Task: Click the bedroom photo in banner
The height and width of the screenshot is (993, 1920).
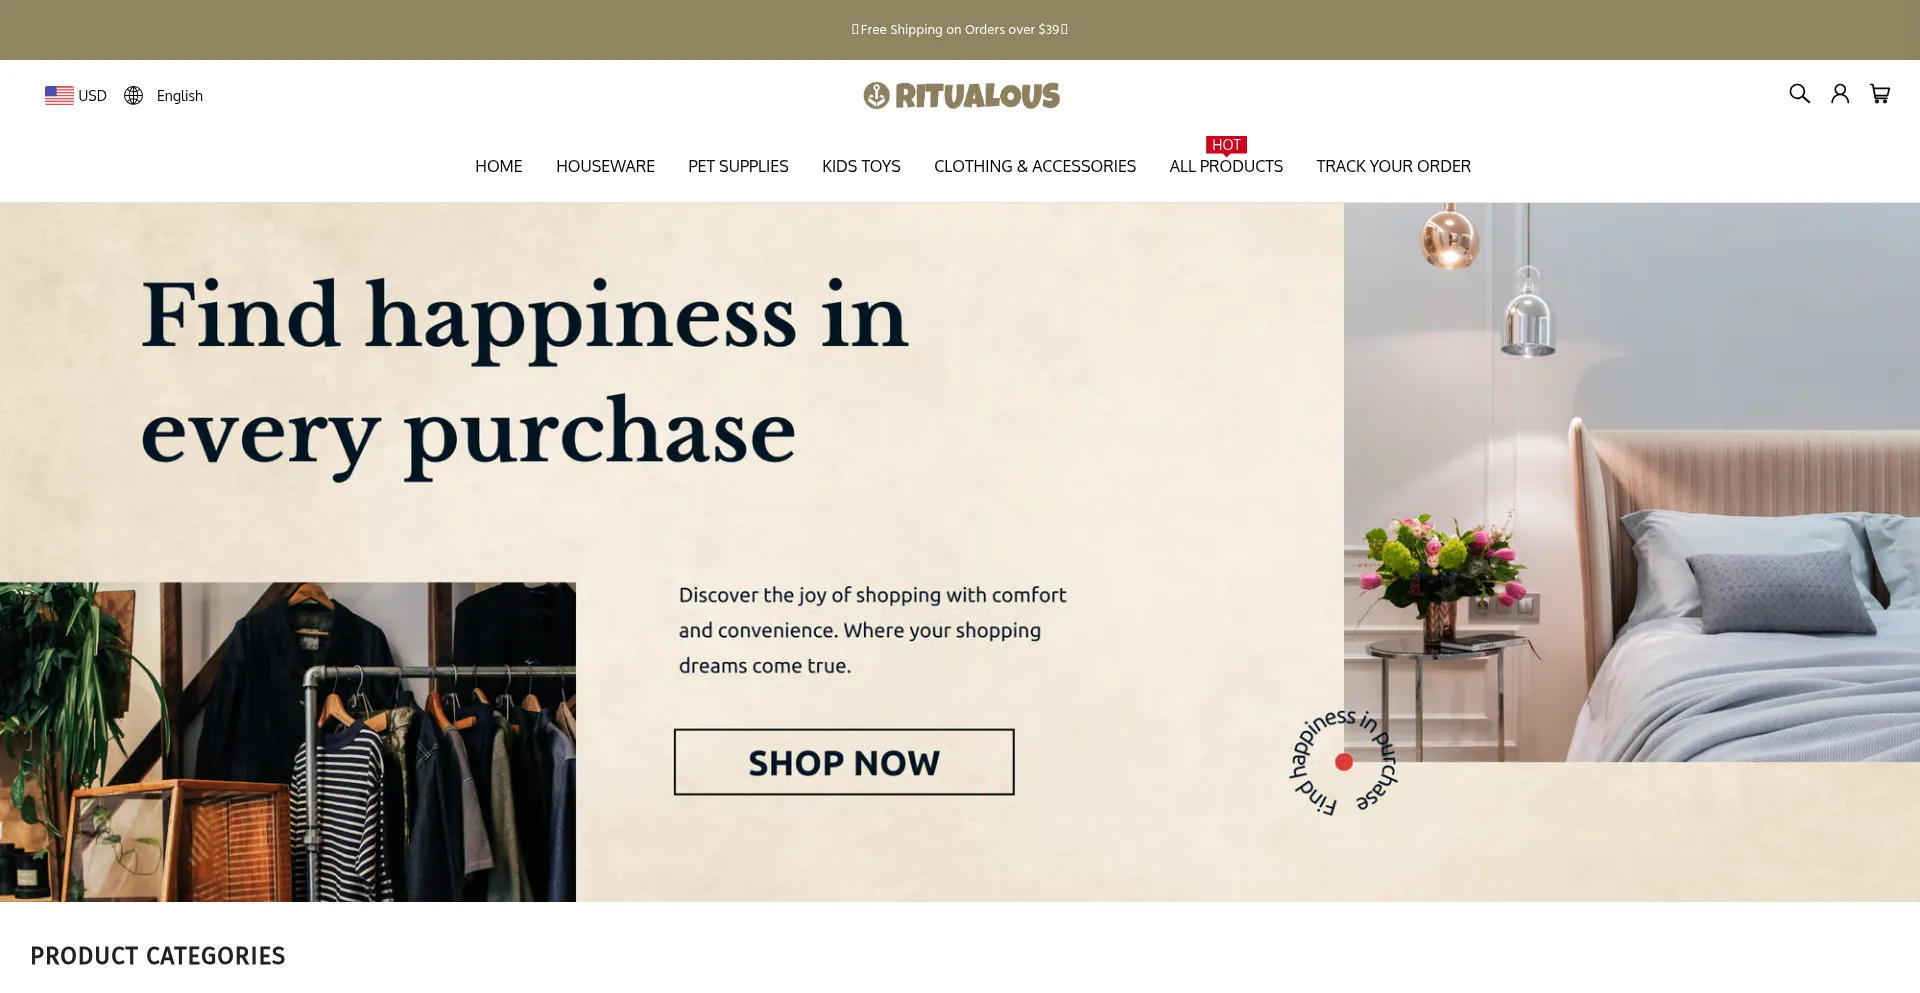Action: tap(1632, 482)
